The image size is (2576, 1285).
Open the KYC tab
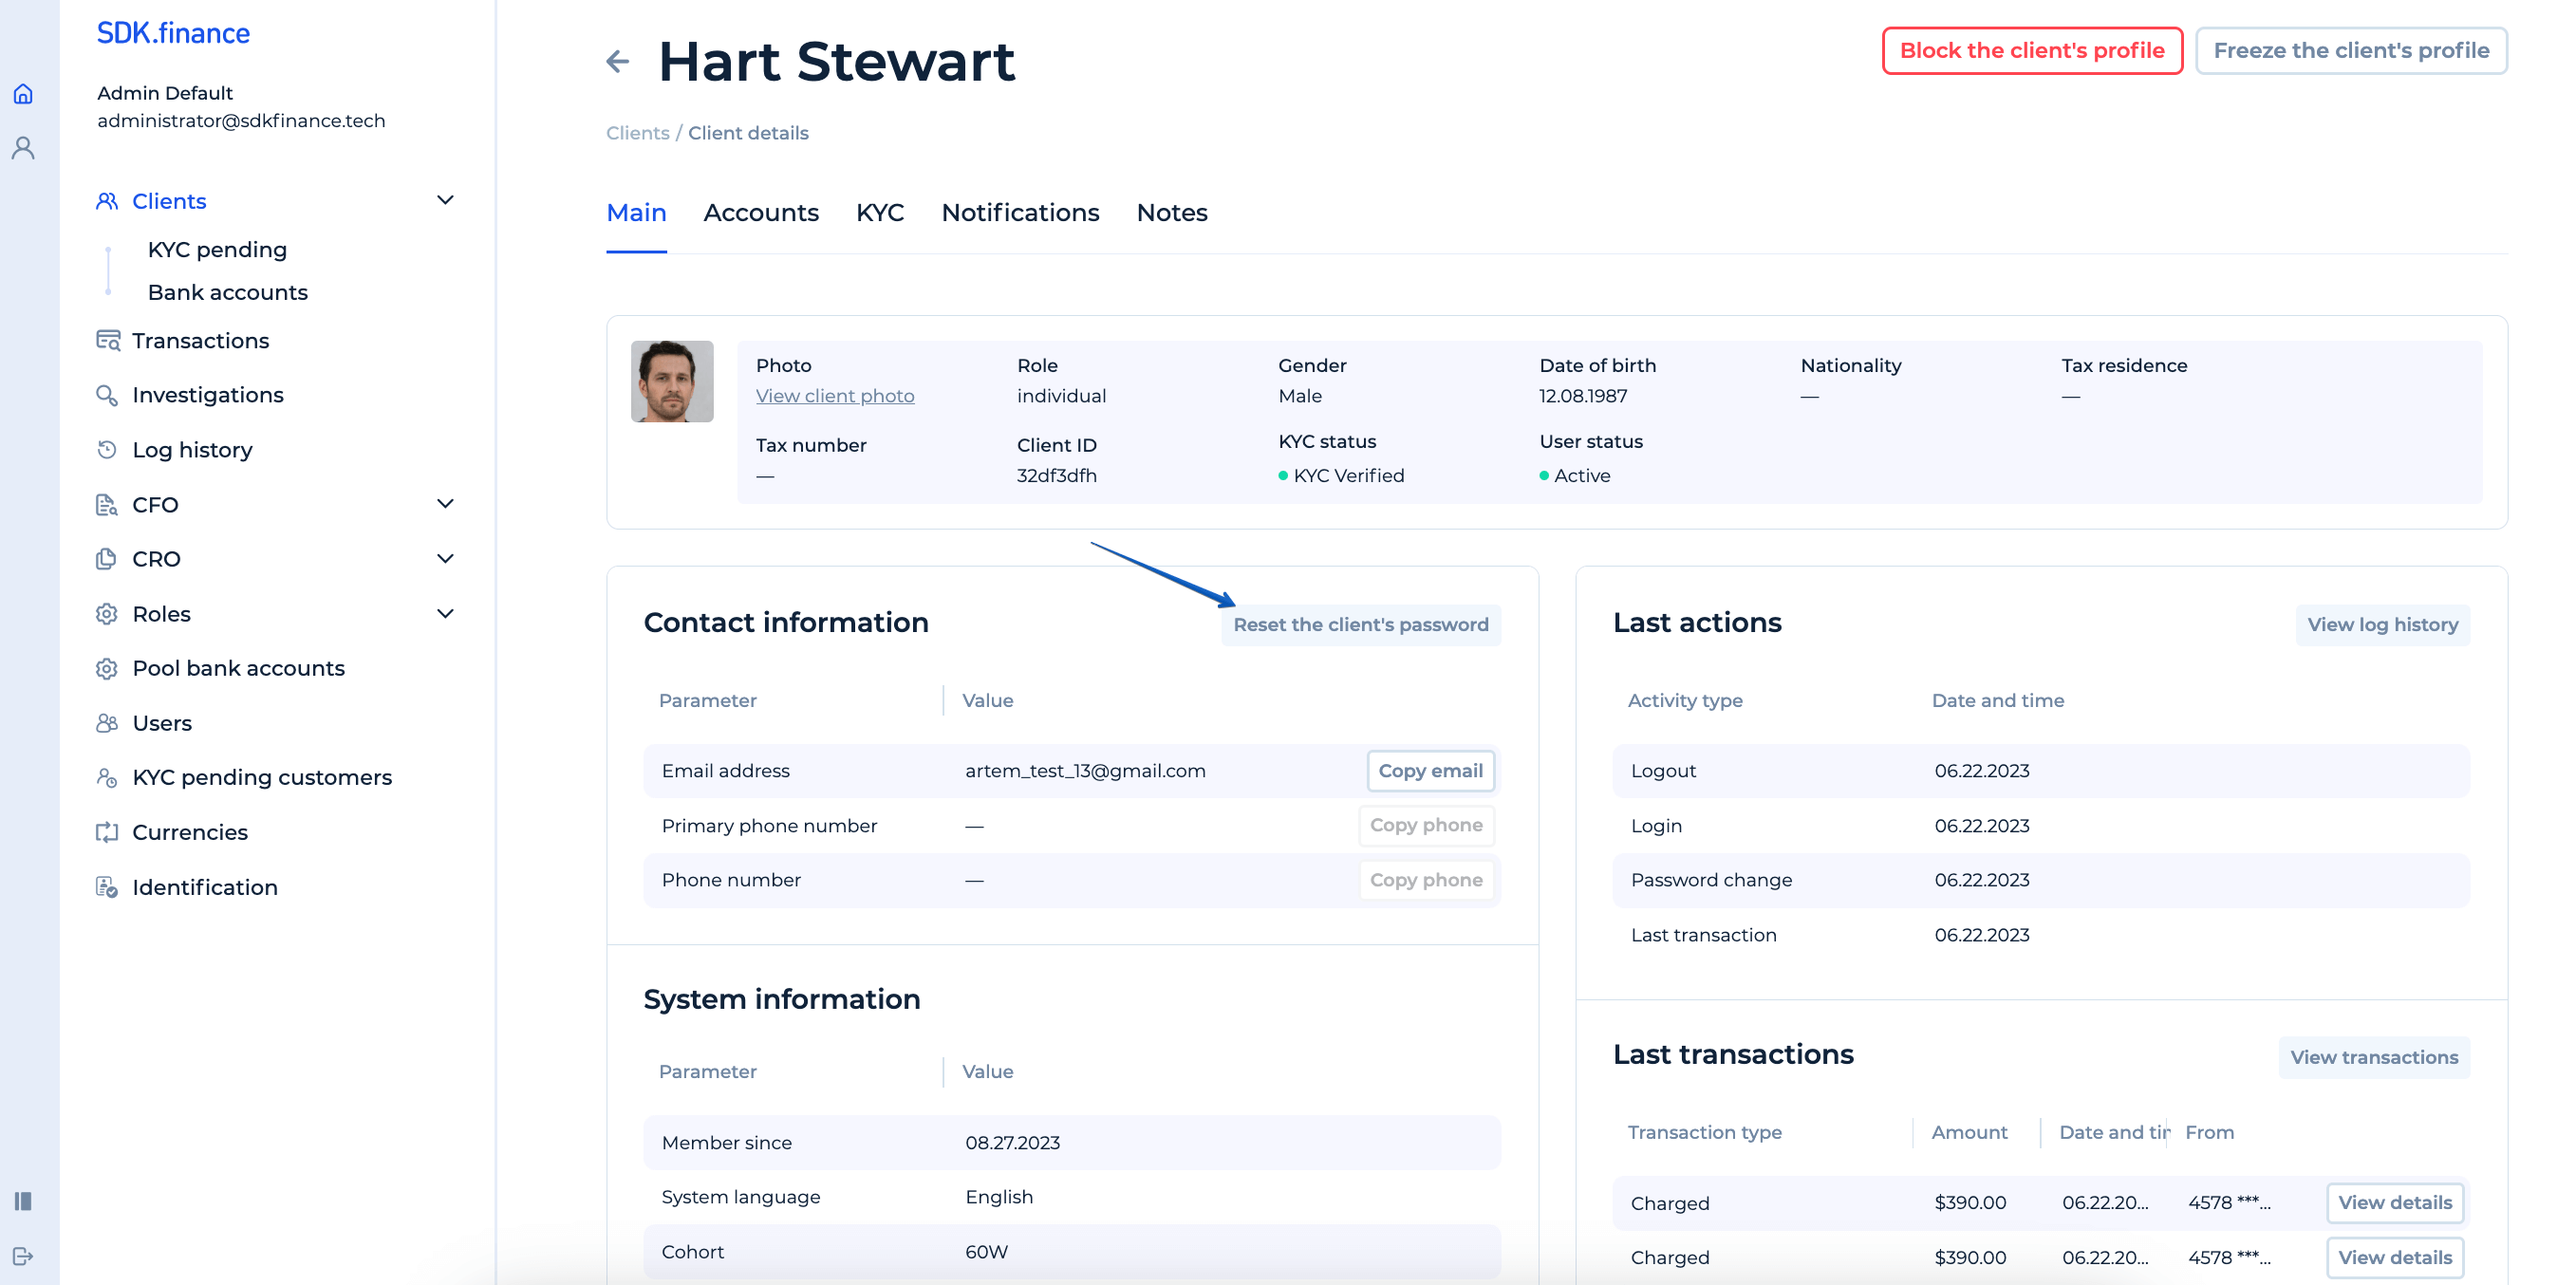[879, 213]
